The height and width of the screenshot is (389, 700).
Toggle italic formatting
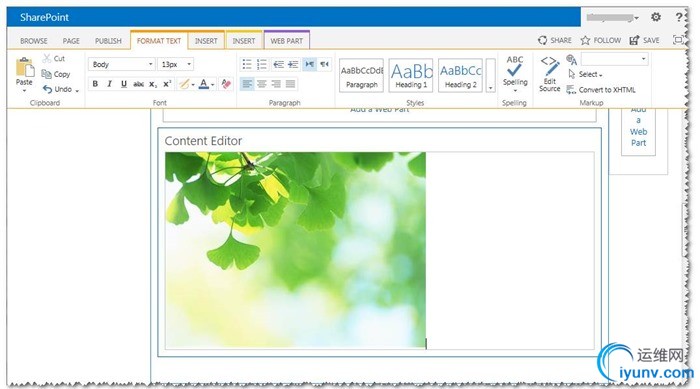[x=109, y=84]
